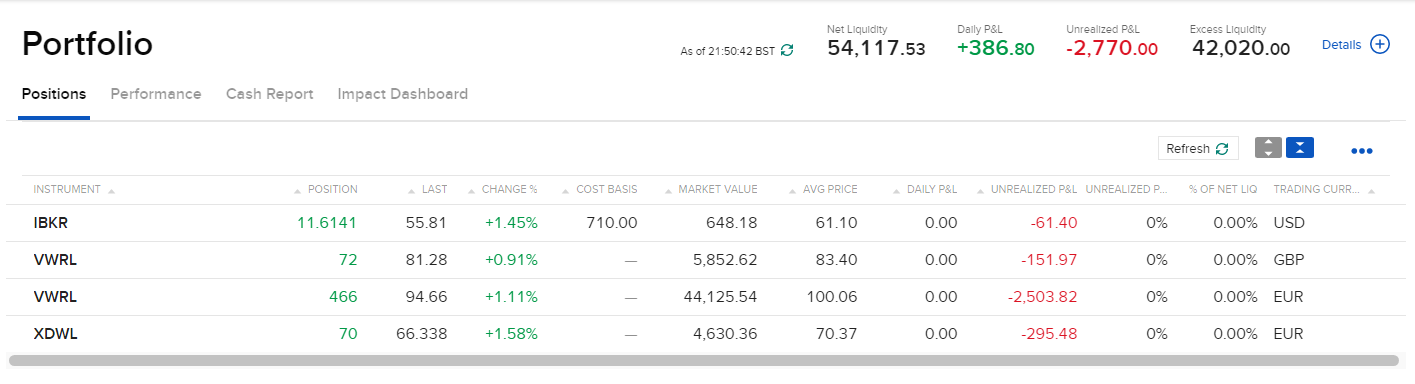The image size is (1415, 384).
Task: Expand rows with blue arrows button
Action: pos(1299,148)
